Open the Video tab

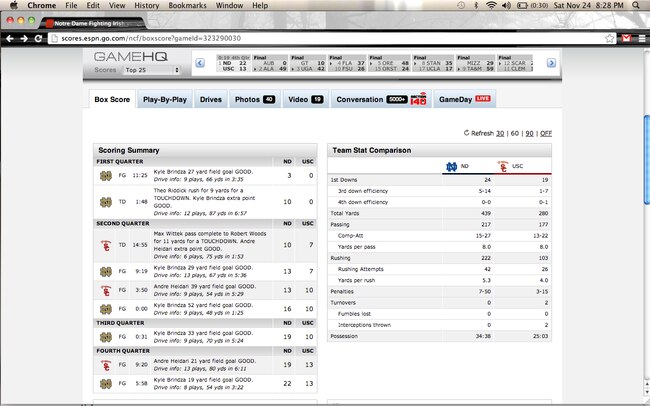click(x=306, y=100)
